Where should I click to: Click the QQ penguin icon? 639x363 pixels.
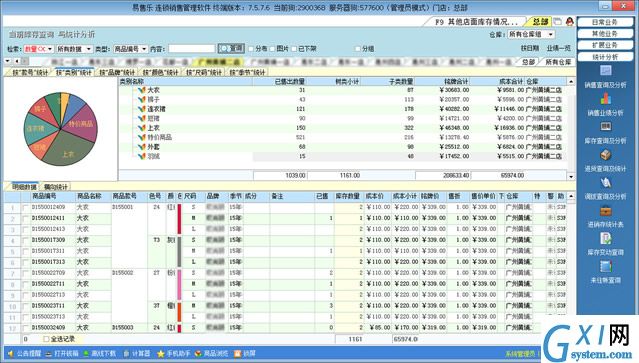click(x=570, y=21)
